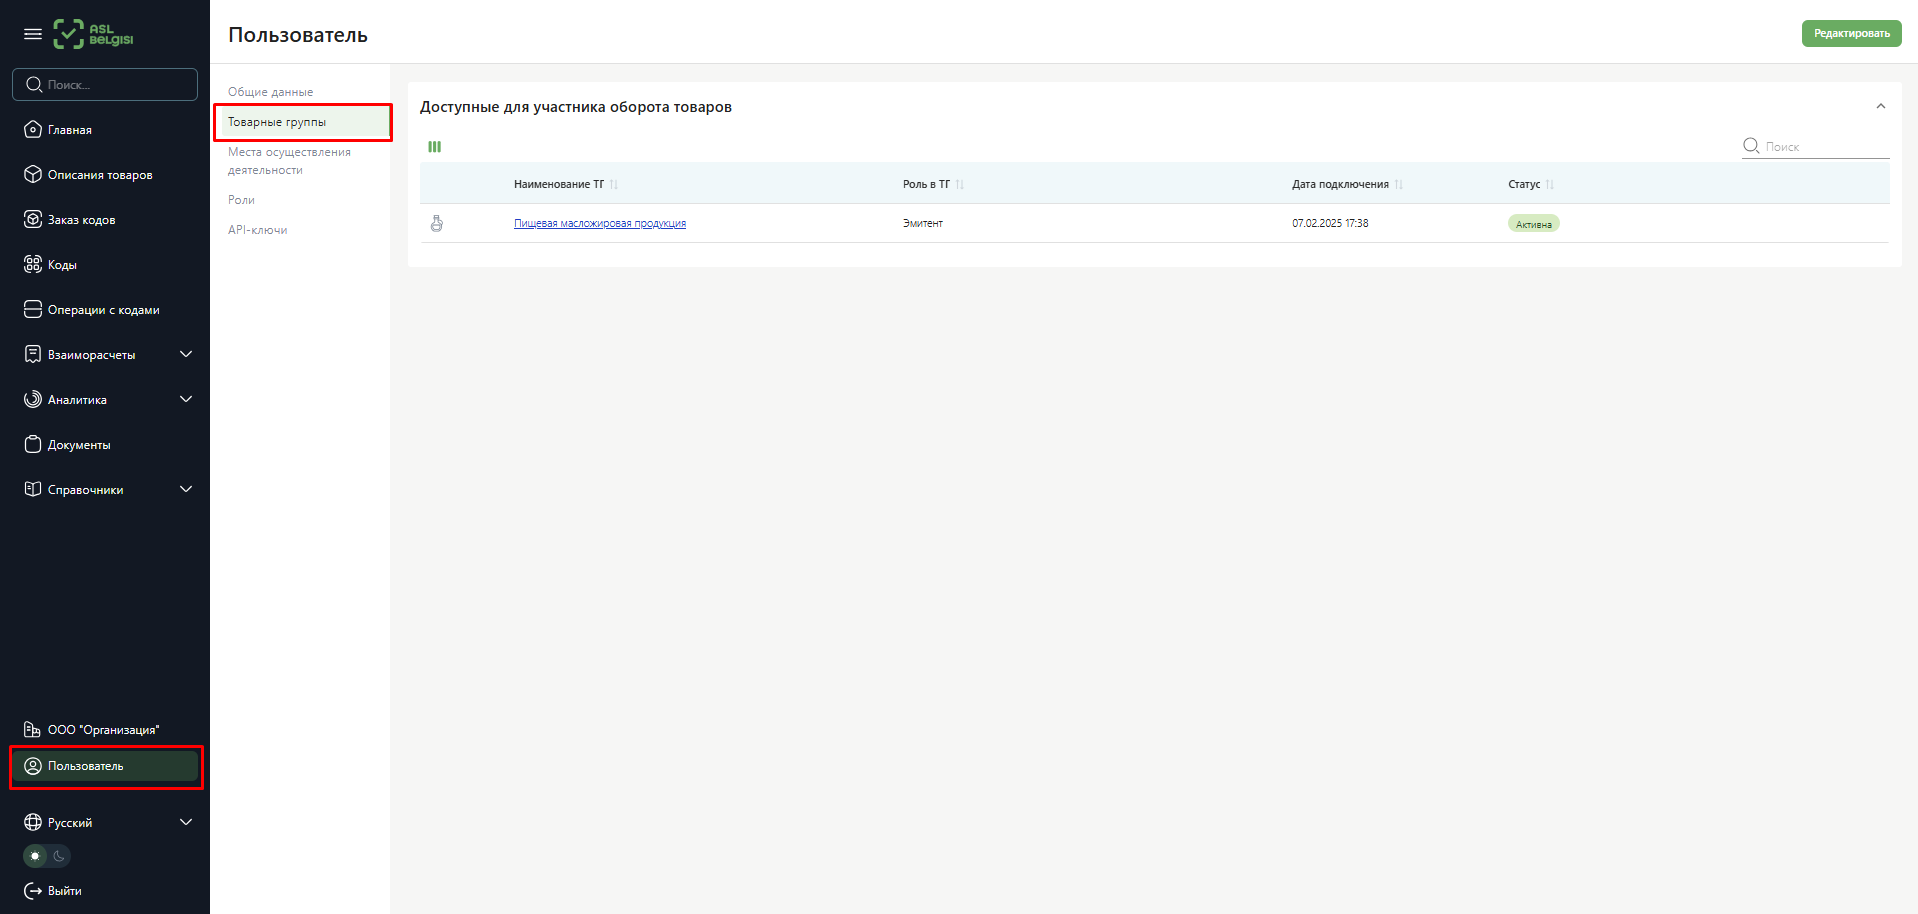Image resolution: width=1918 pixels, height=914 pixels.
Task: Click the magnifier icon in table search
Action: (1751, 146)
